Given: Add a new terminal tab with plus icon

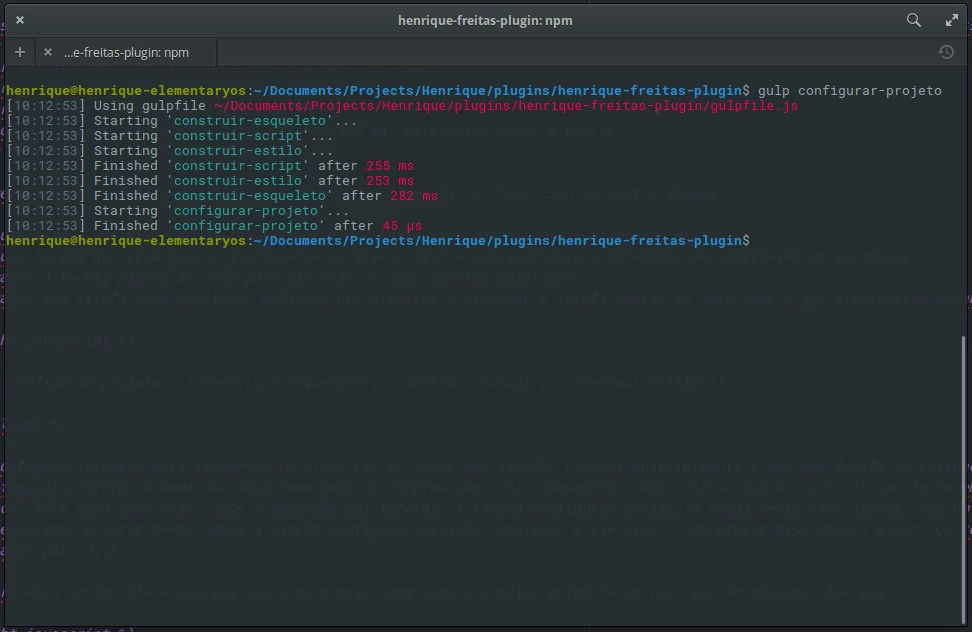Looking at the screenshot, I should pyautogui.click(x=20, y=52).
